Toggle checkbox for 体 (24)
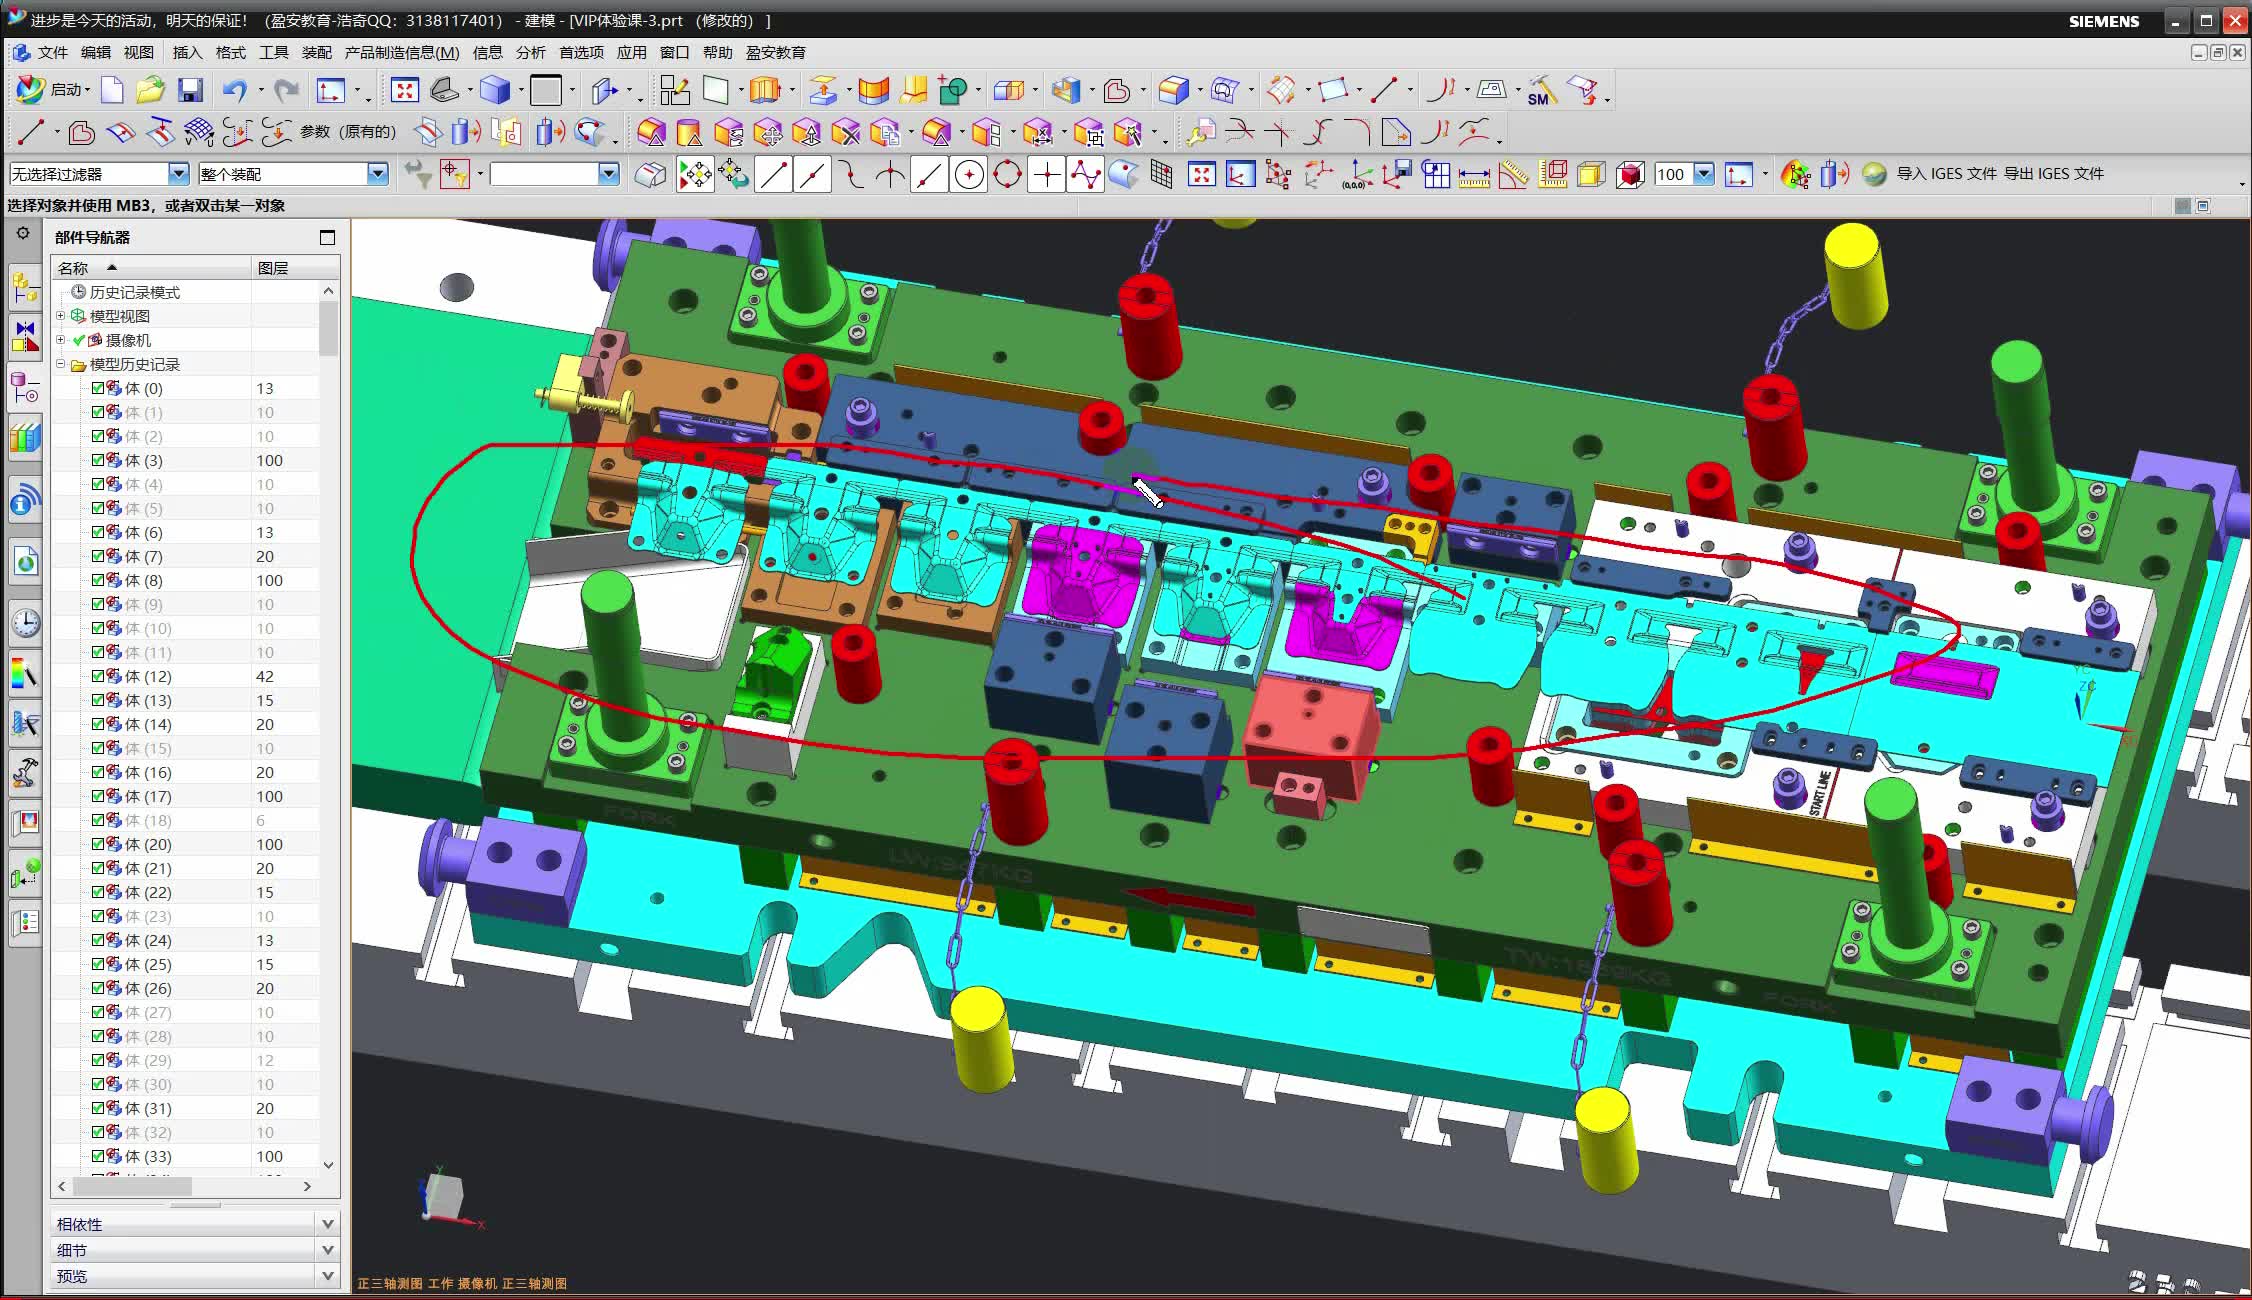The height and width of the screenshot is (1300, 2252). 98,940
